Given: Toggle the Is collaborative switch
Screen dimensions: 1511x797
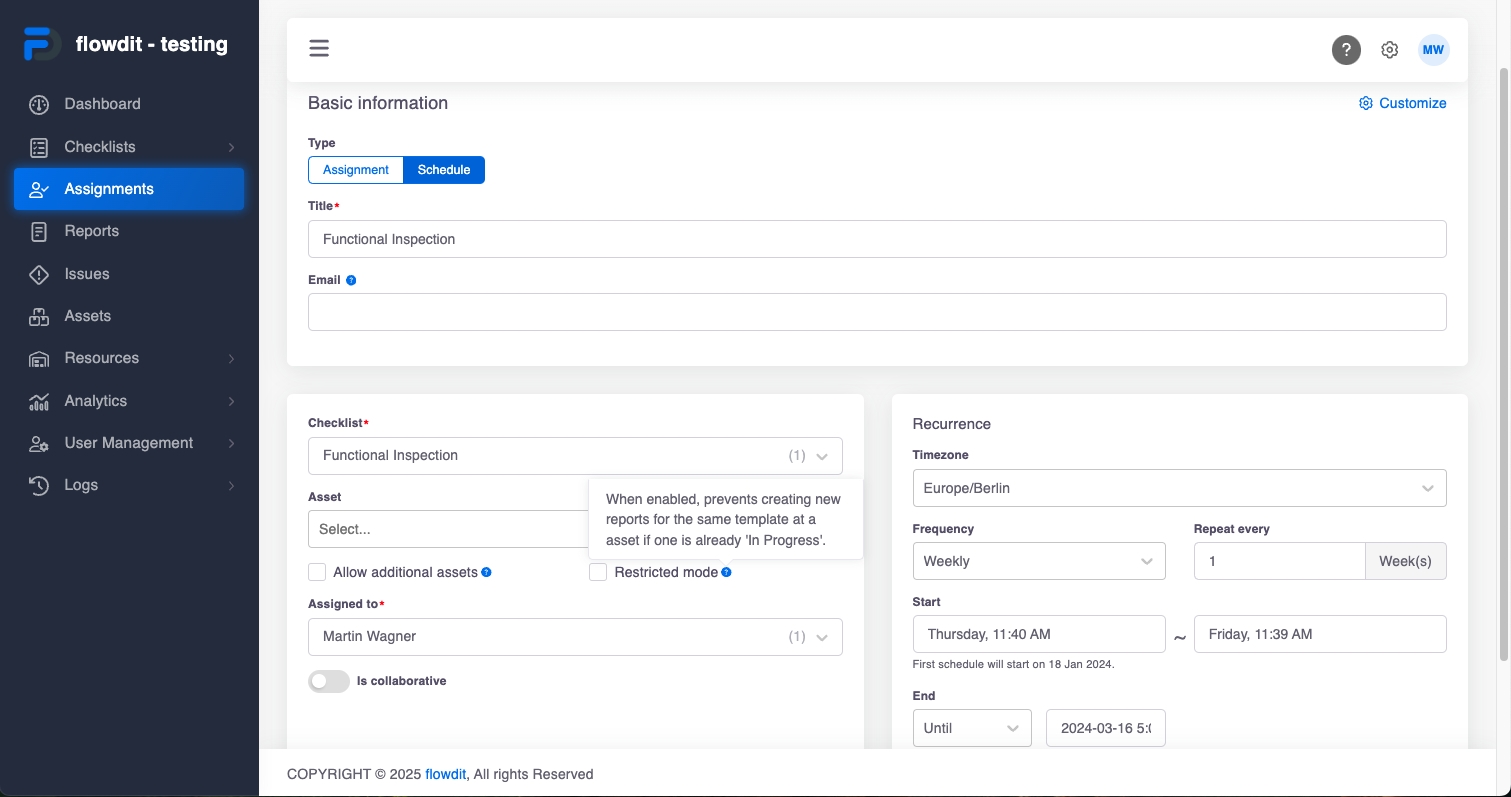Looking at the screenshot, I should pos(329,681).
